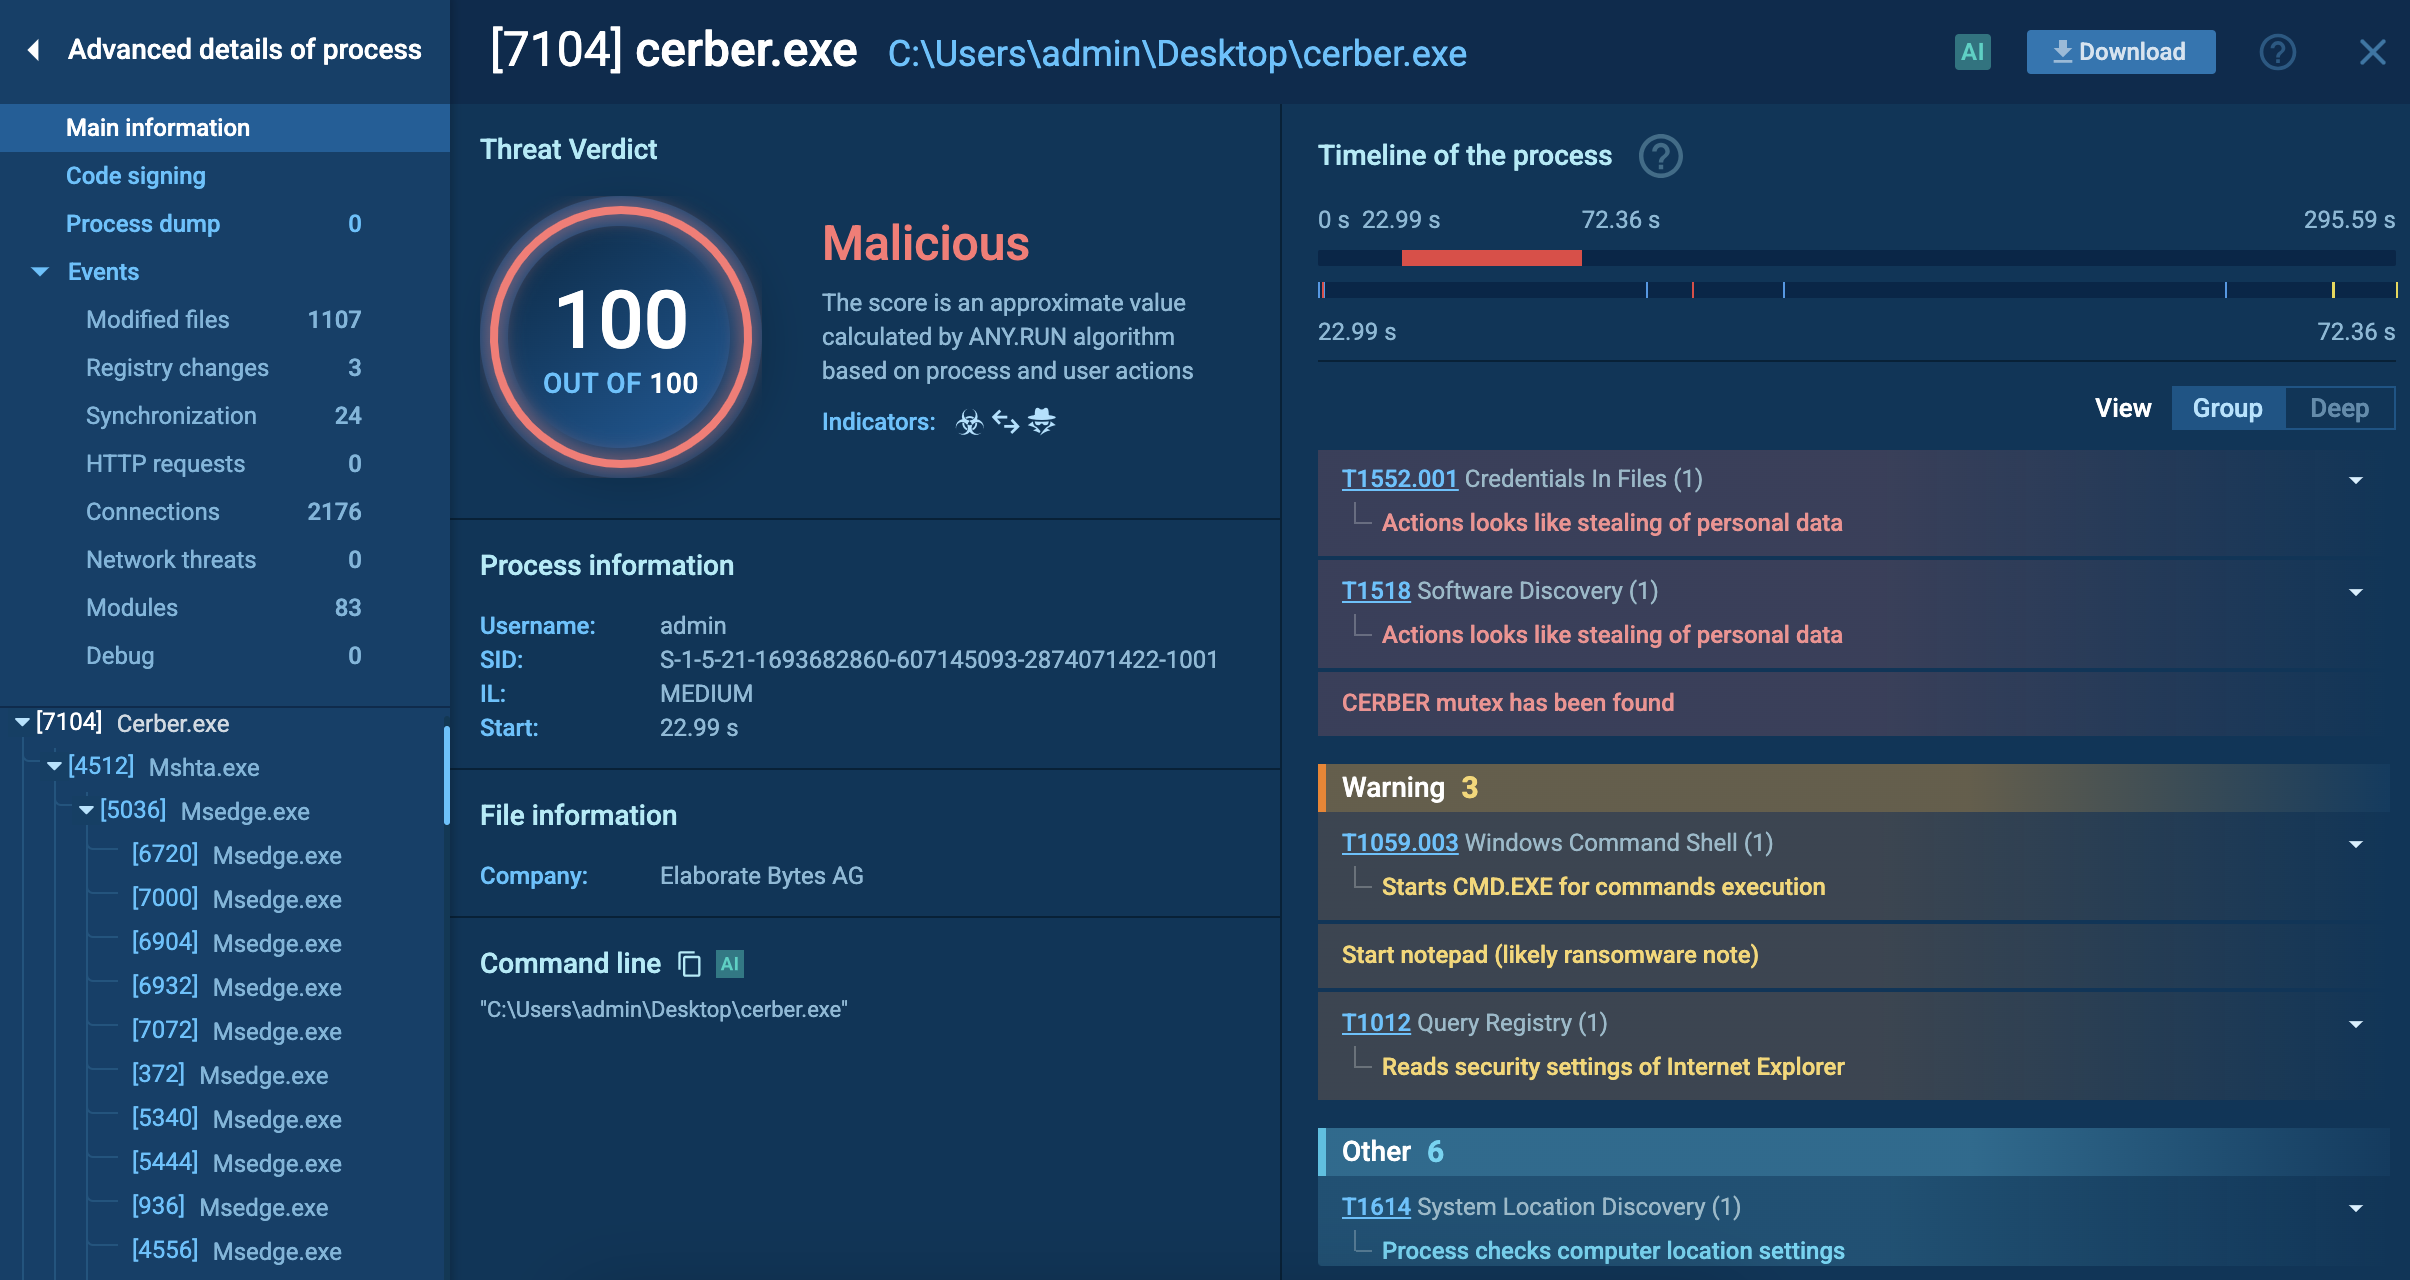Open the T1552.001 technique link
The height and width of the screenshot is (1280, 2410).
1399,479
